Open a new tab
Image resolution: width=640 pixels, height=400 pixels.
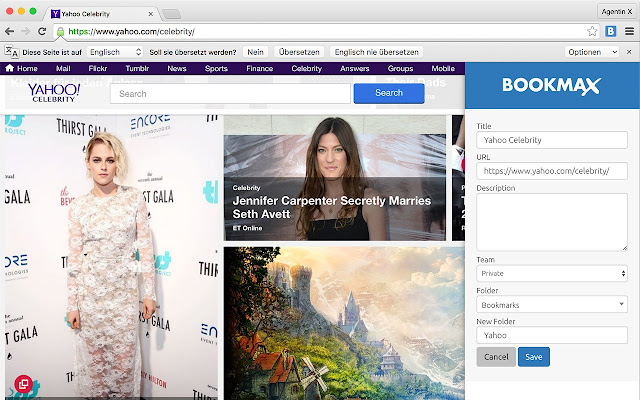[171, 15]
